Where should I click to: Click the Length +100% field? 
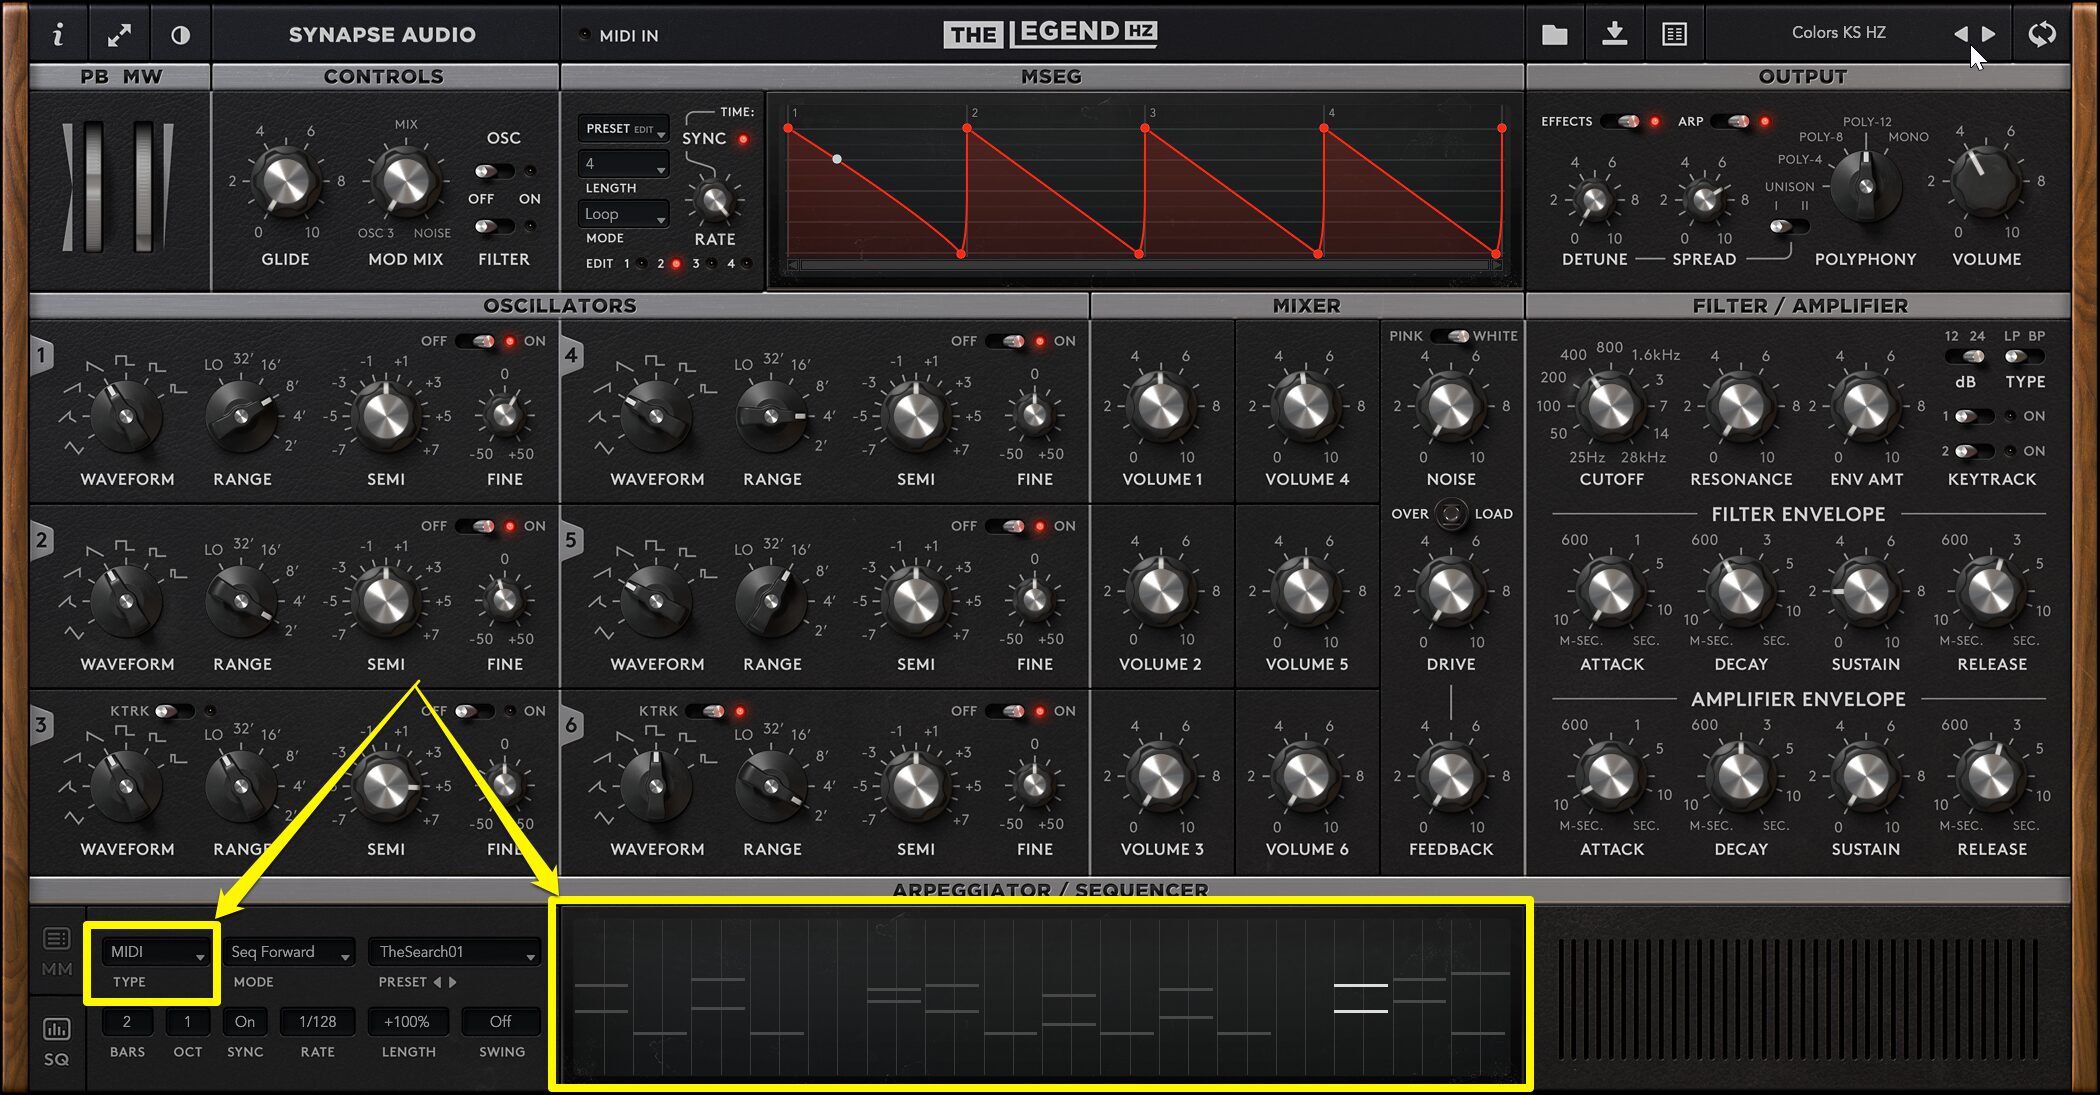pyautogui.click(x=407, y=1022)
